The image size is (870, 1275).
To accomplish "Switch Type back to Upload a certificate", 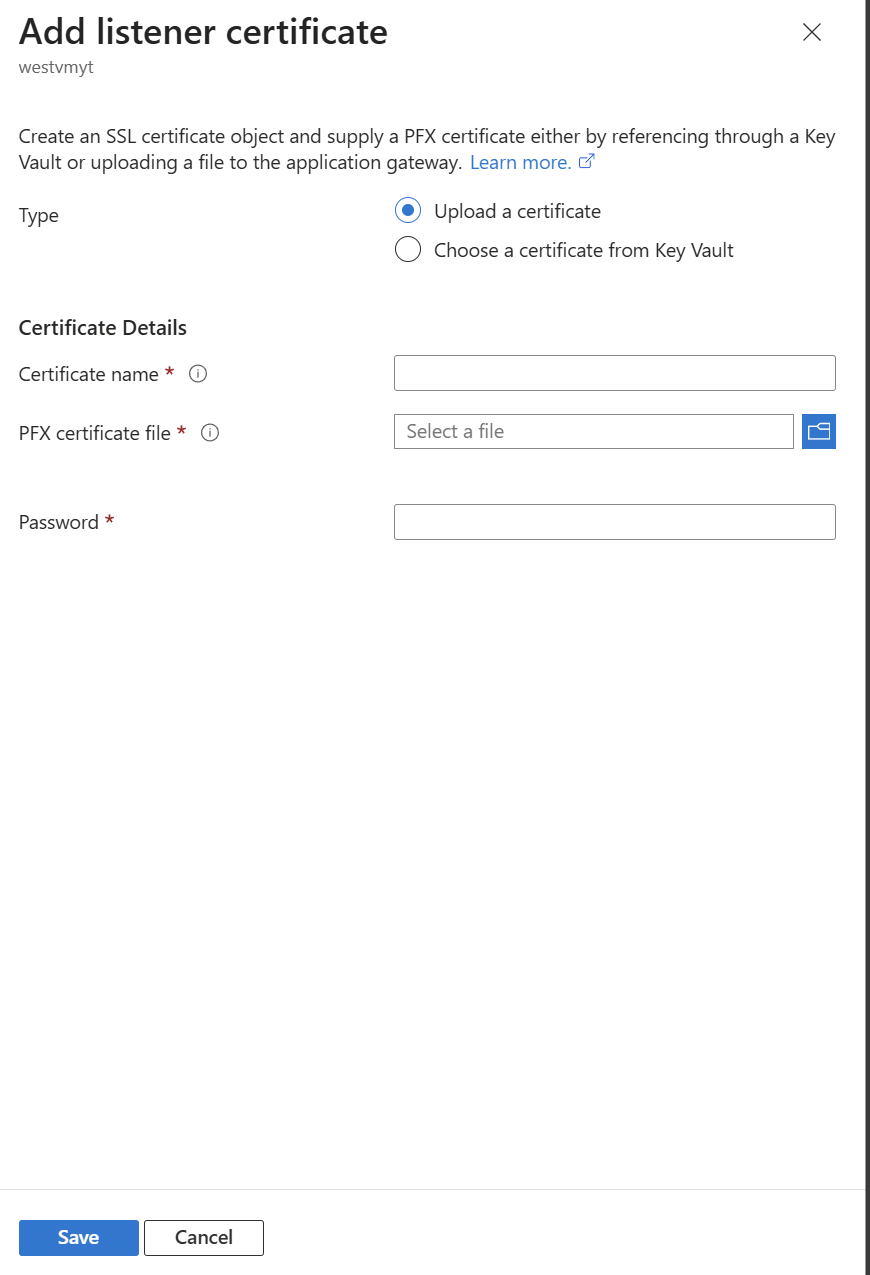I will click(x=408, y=210).
